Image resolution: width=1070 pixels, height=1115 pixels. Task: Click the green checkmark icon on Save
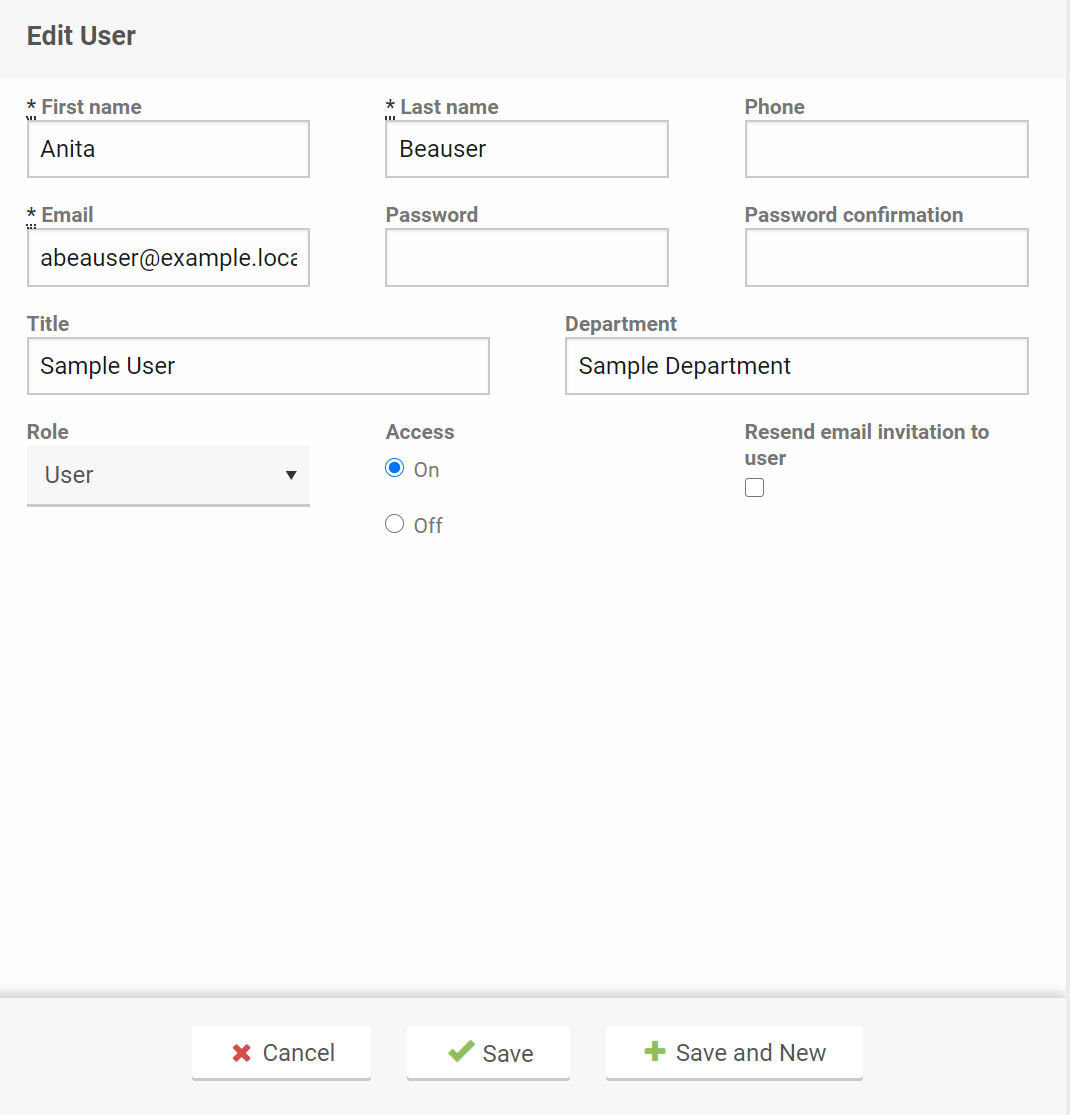coord(461,1051)
